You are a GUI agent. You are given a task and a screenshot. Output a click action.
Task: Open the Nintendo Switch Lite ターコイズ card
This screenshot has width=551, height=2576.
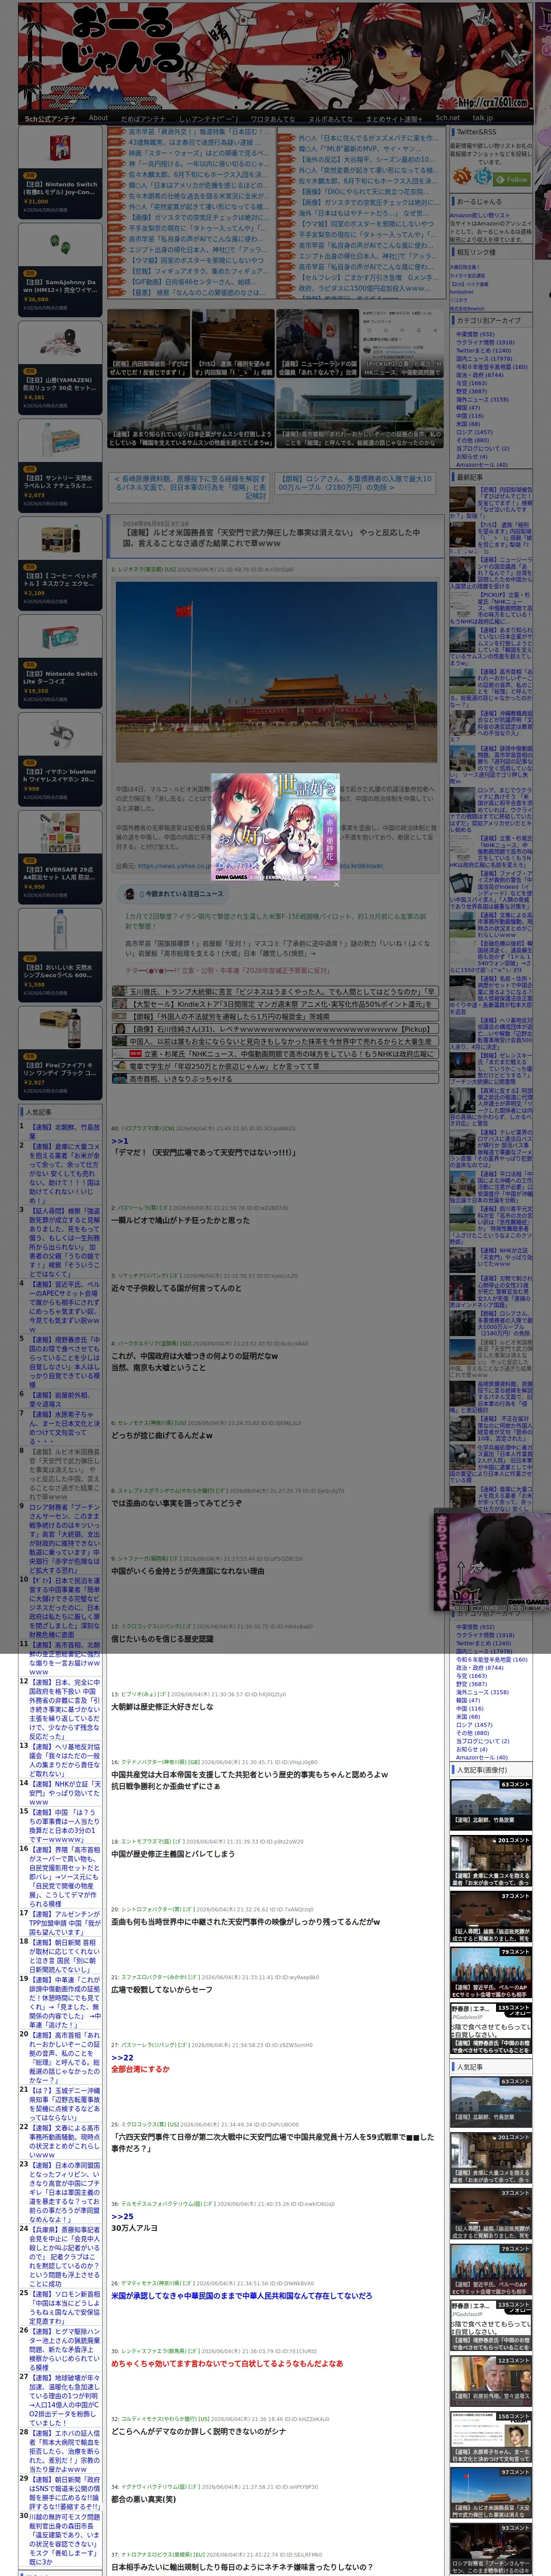coord(60,661)
